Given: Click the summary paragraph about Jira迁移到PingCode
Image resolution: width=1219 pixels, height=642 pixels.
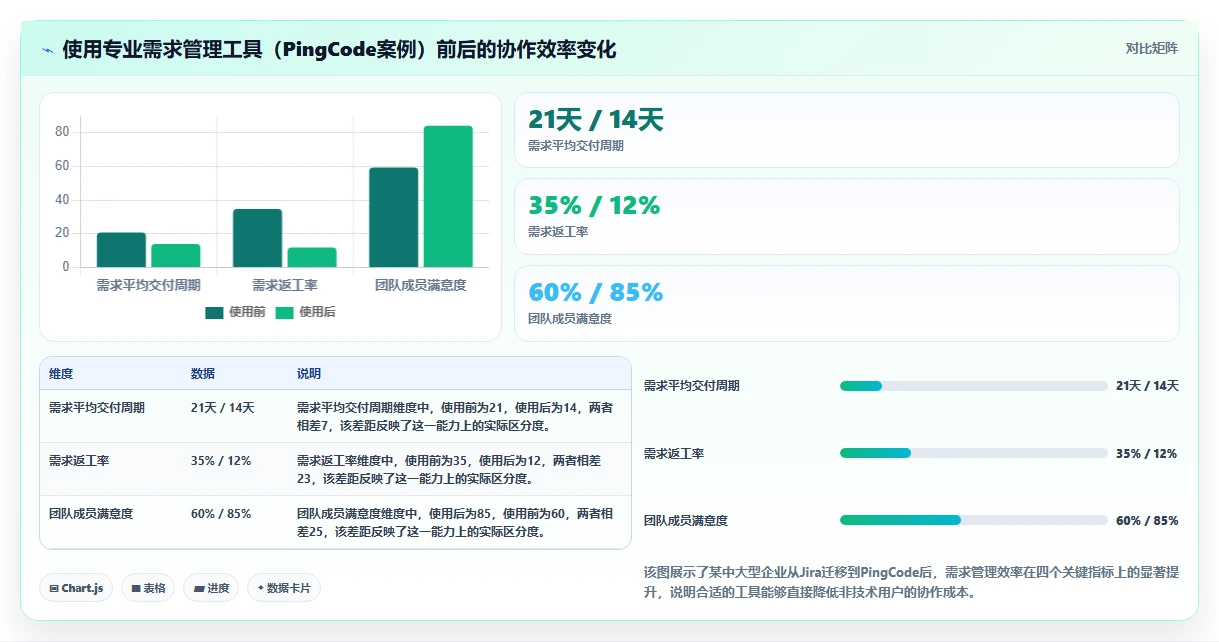Looking at the screenshot, I should [912, 582].
